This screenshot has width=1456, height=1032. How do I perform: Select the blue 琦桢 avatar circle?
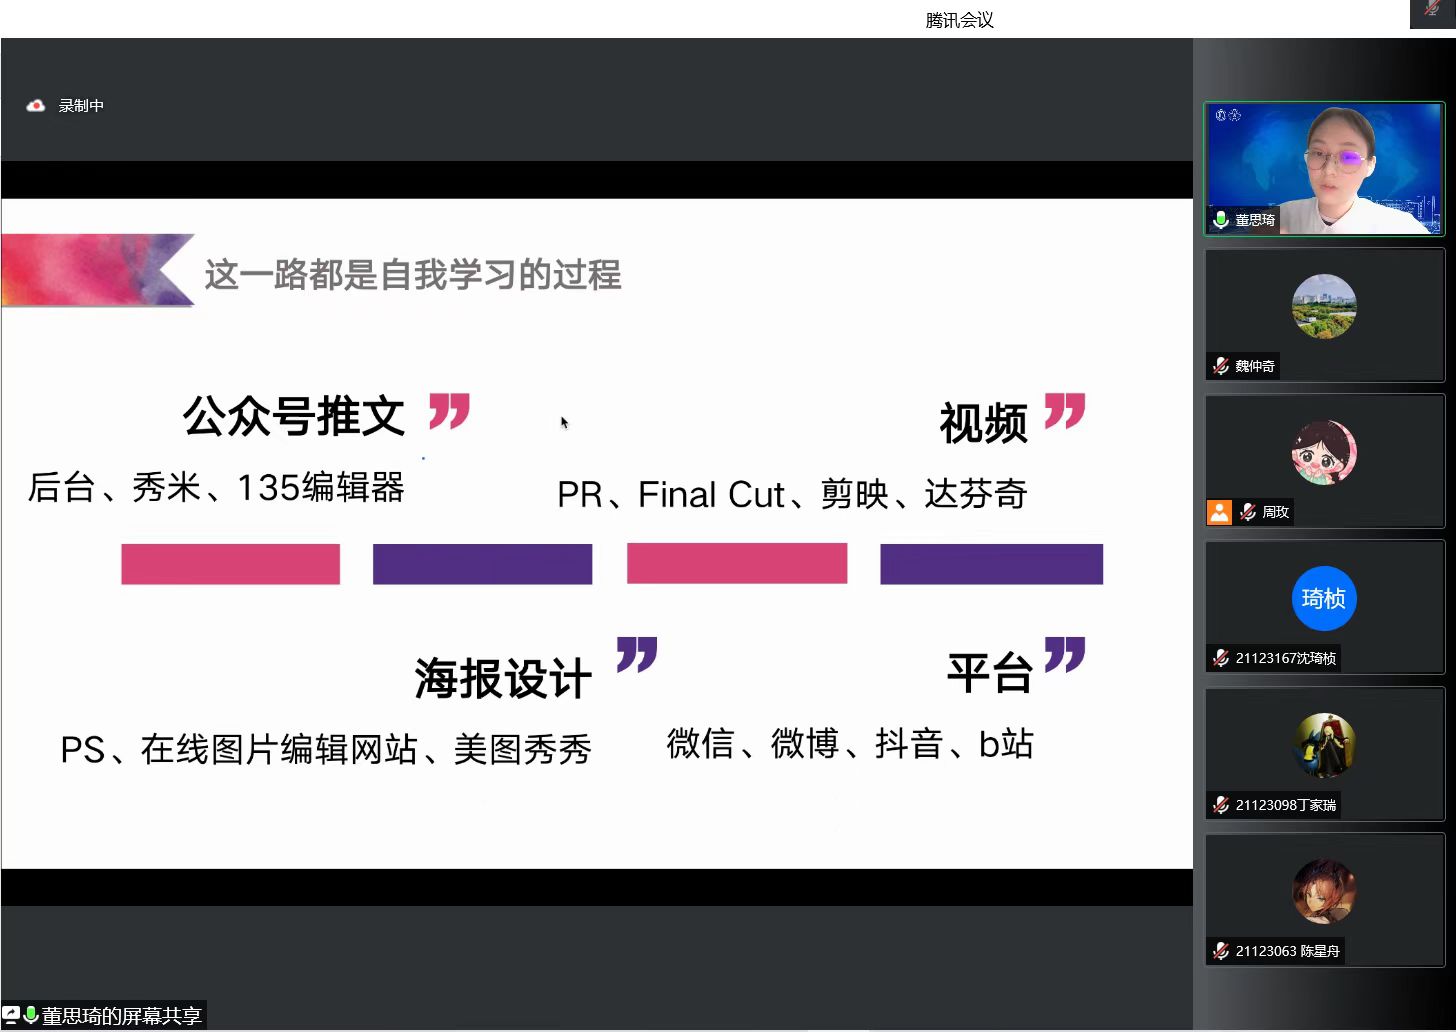(x=1324, y=598)
